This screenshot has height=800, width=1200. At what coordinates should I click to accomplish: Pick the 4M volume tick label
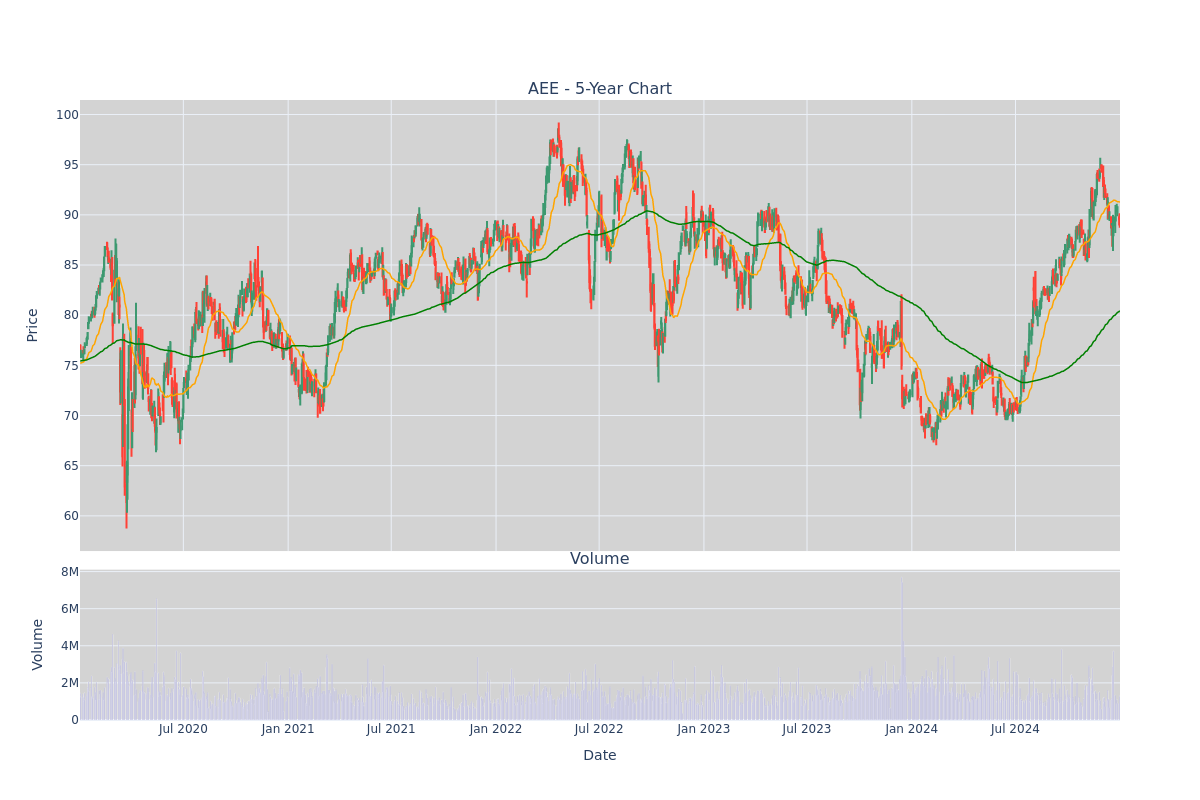70,646
